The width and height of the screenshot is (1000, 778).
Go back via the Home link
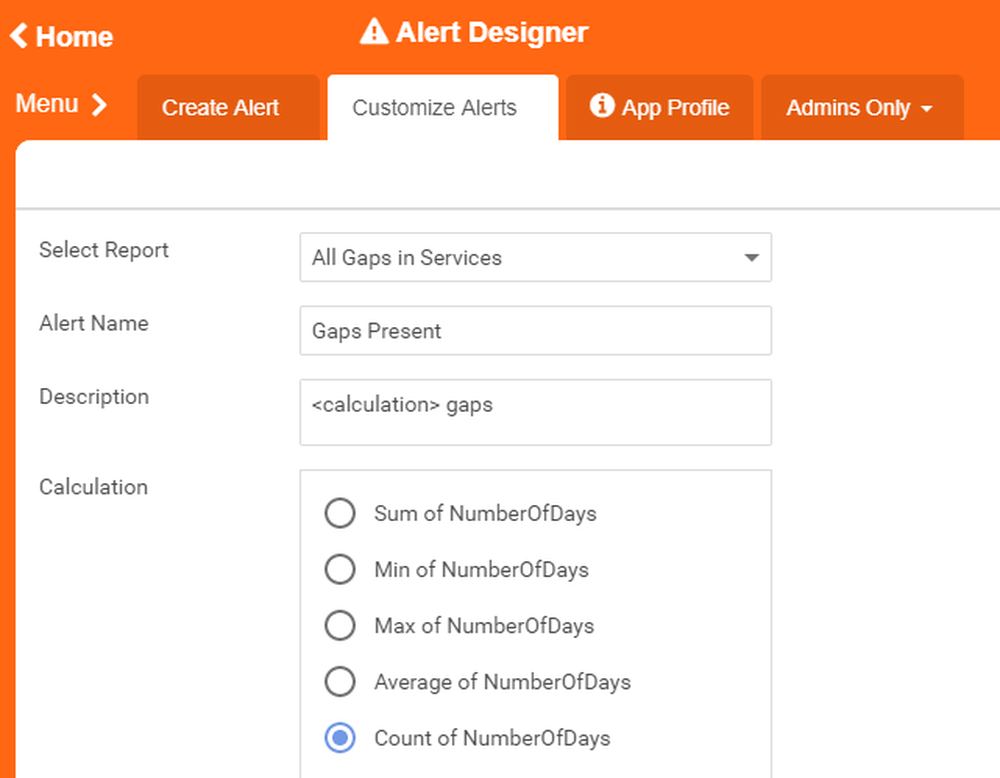click(61, 36)
